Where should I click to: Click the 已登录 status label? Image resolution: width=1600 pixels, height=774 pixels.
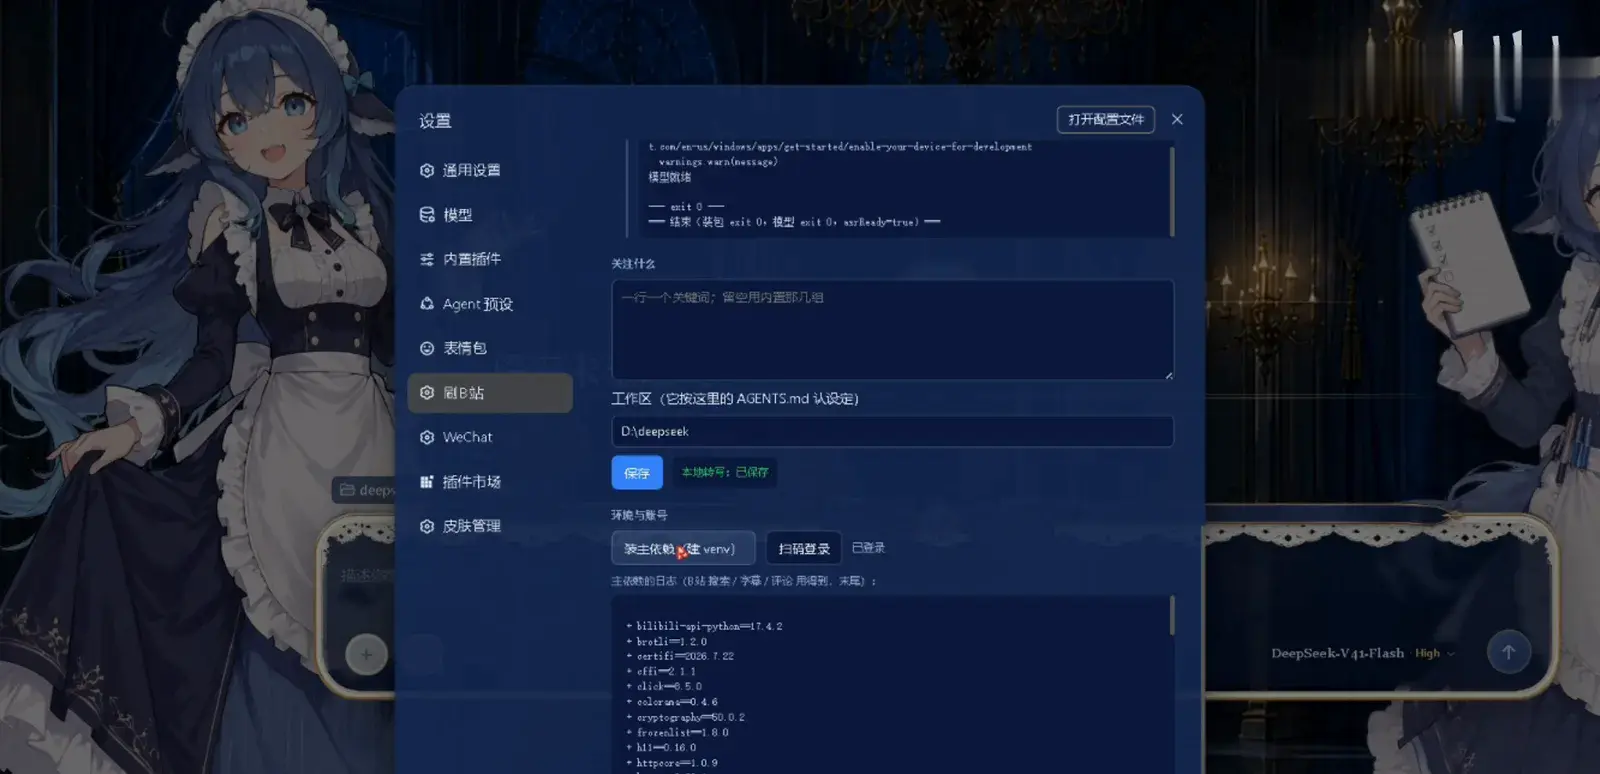pyautogui.click(x=868, y=548)
